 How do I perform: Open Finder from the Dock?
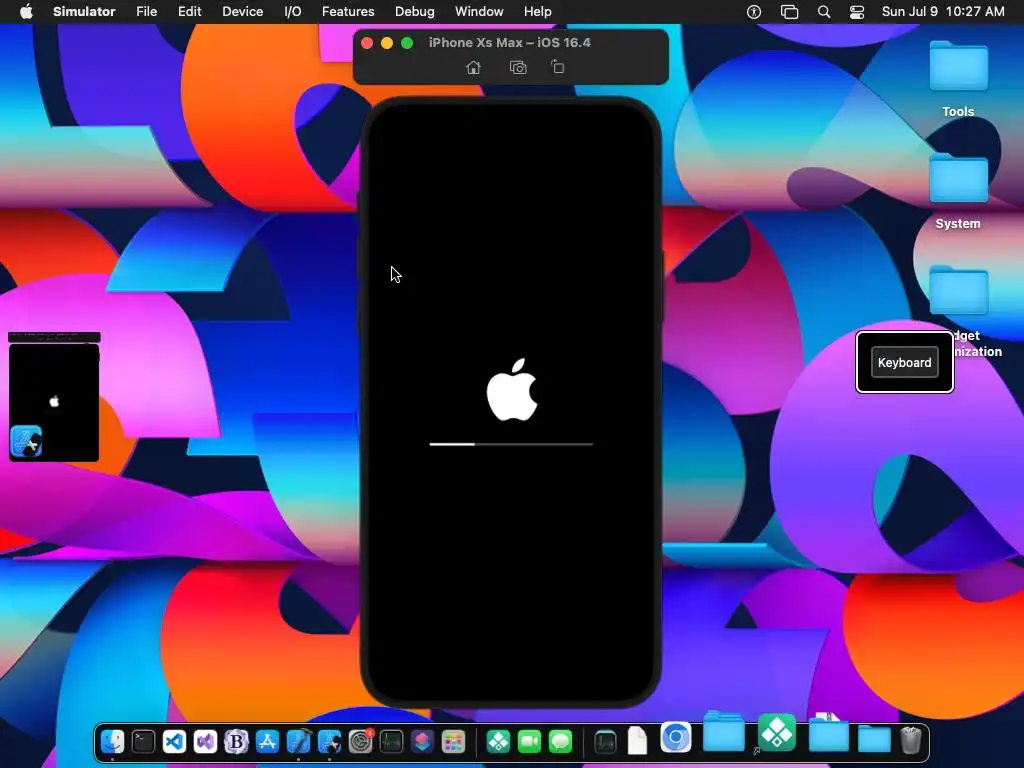coord(112,742)
